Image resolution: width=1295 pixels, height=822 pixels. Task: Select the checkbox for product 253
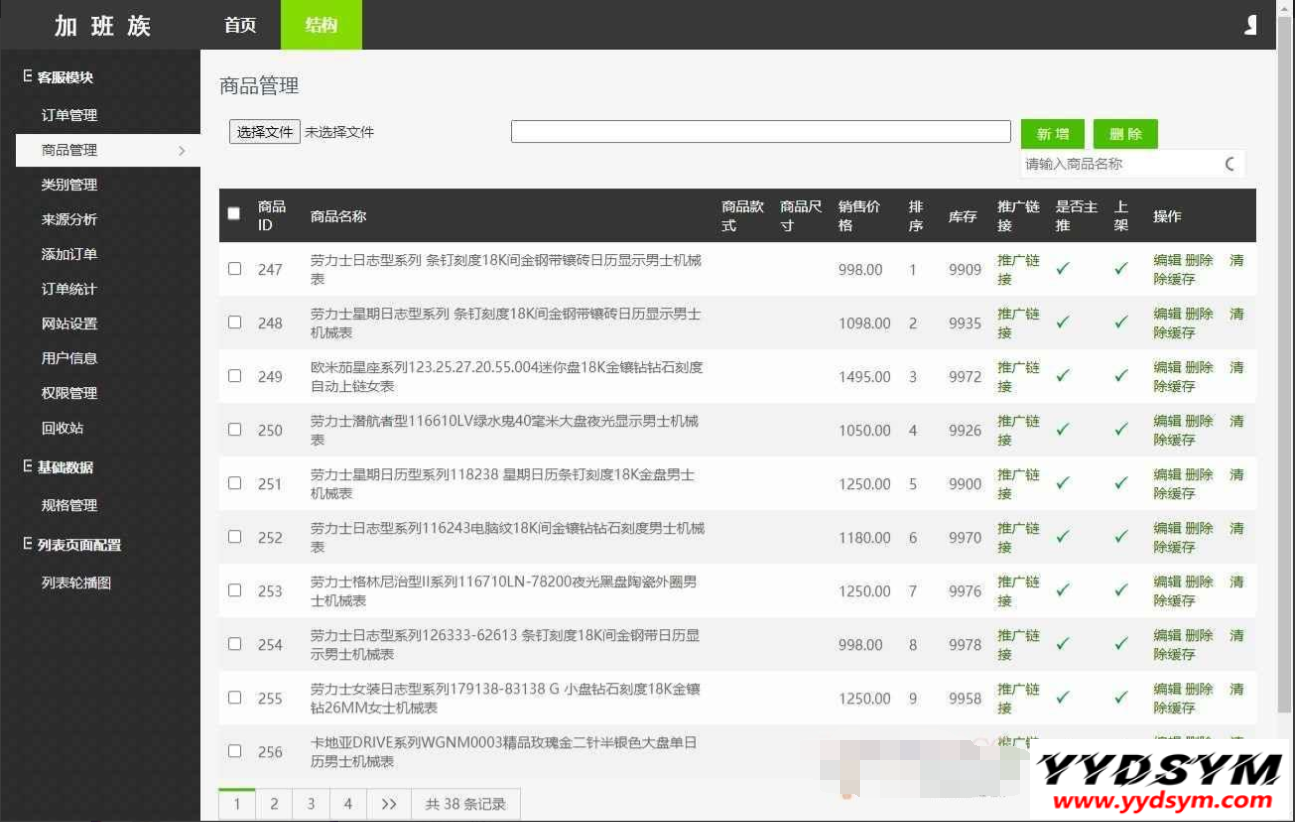click(x=234, y=590)
